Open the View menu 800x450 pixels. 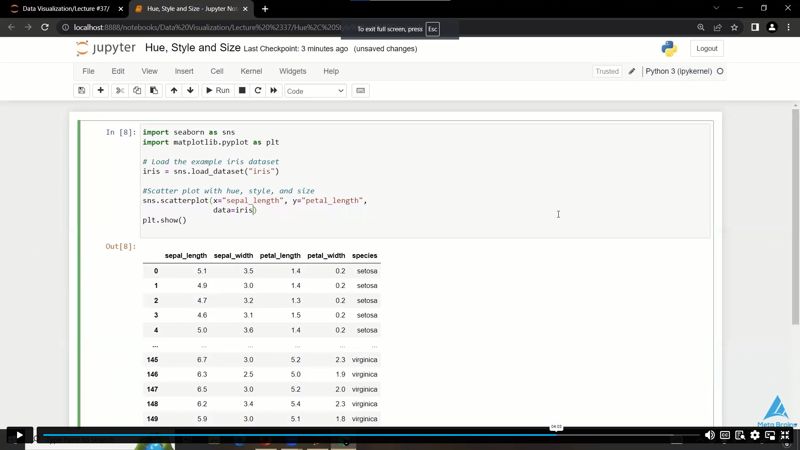pos(149,71)
